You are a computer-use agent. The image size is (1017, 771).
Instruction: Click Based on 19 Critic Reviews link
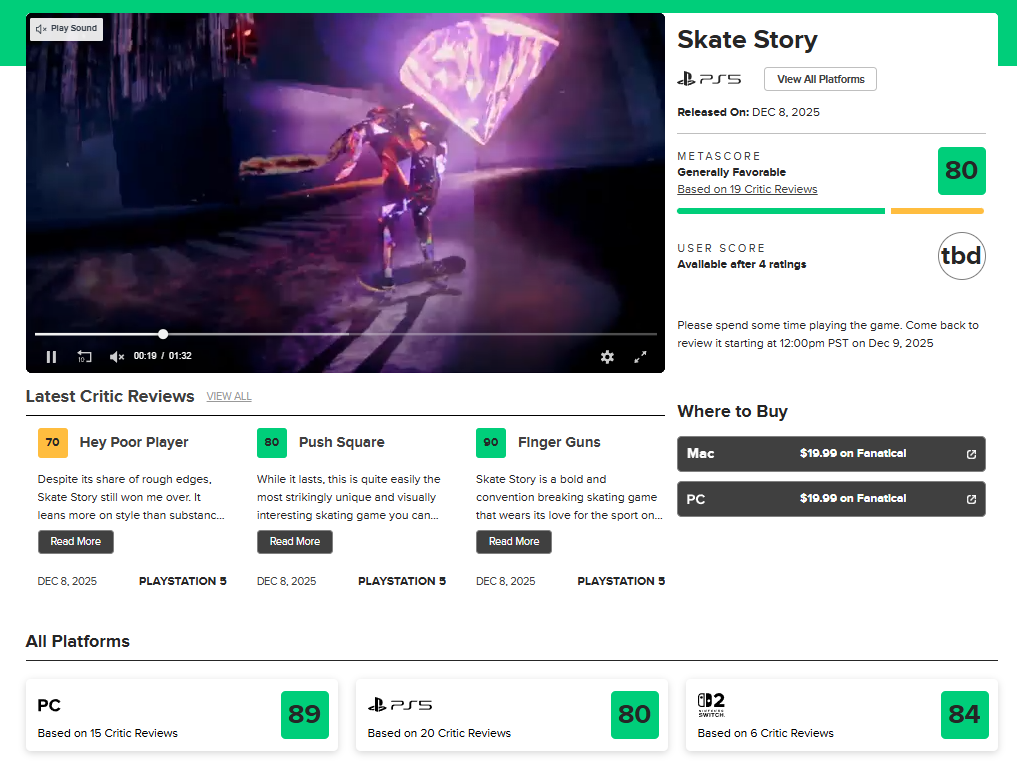(747, 189)
